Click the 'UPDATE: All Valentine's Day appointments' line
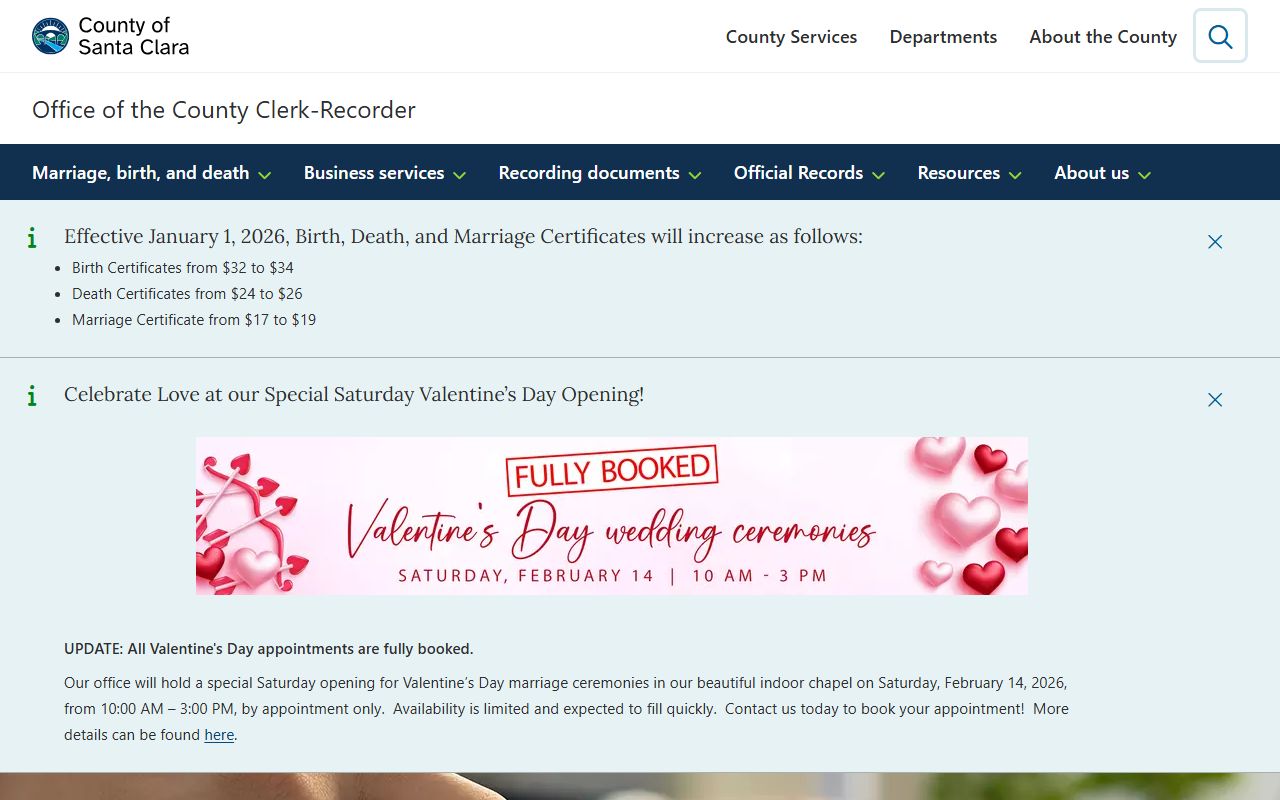 click(269, 649)
